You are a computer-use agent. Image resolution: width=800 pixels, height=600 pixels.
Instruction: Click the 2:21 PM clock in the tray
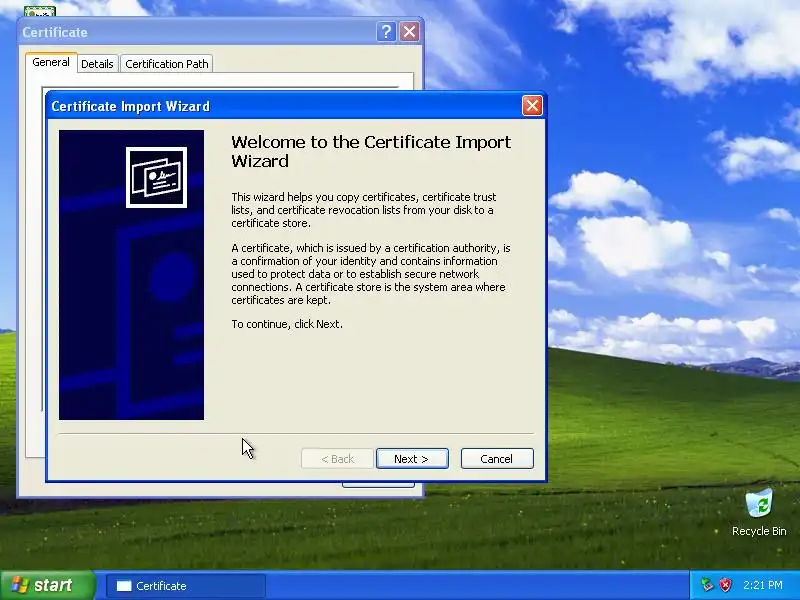tap(763, 585)
